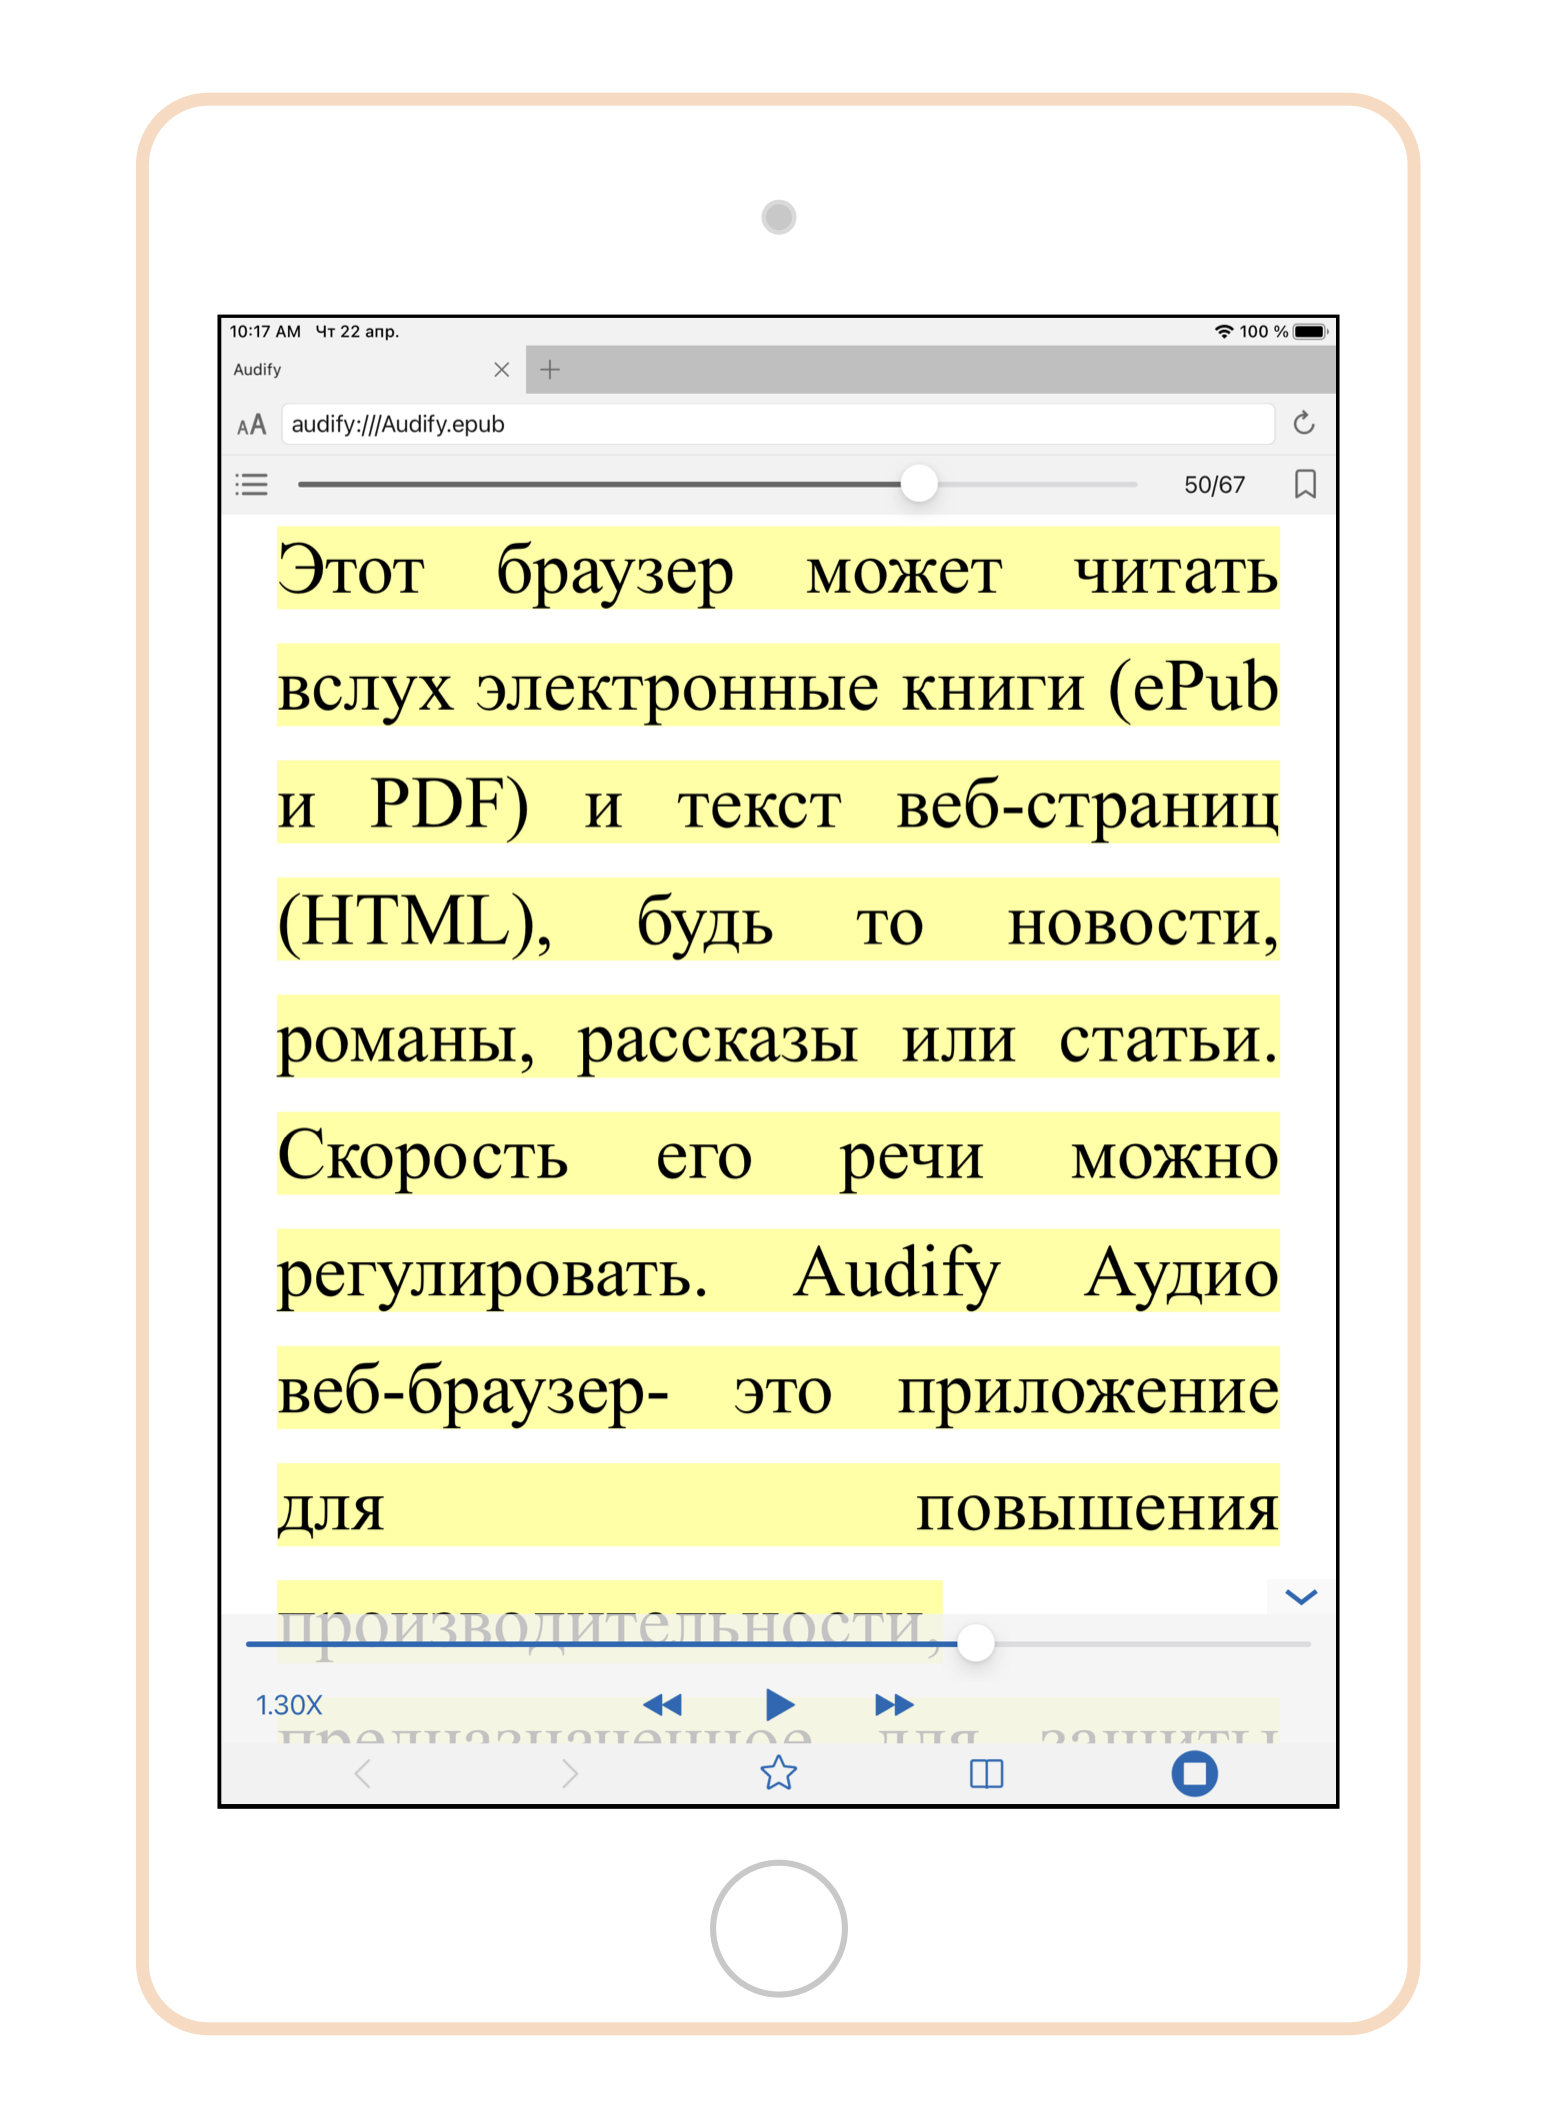
Task: Collapse the audio player with chevron
Action: click(x=1300, y=1597)
